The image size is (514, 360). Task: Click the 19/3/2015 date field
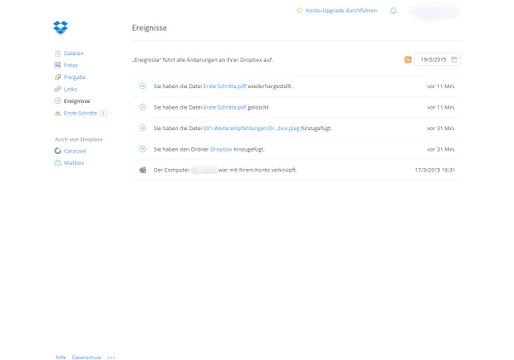coord(438,60)
